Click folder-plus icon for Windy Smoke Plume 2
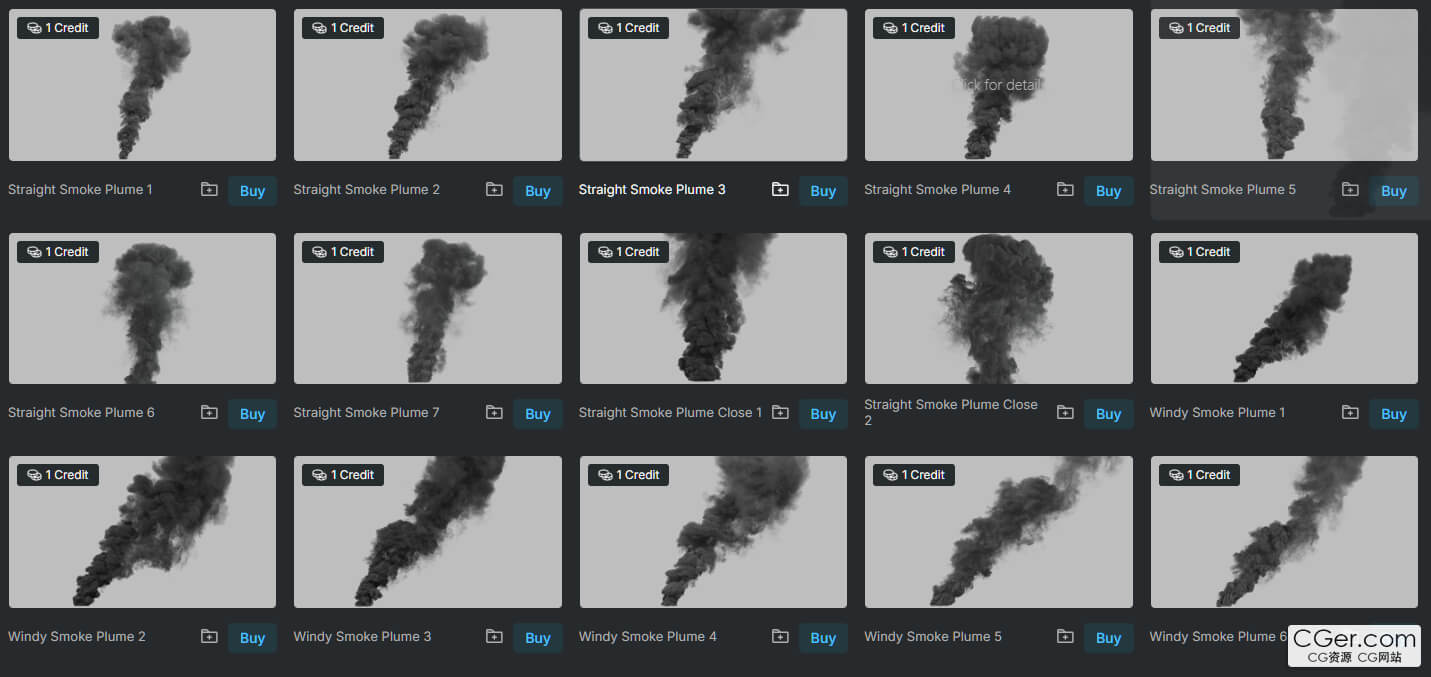1431x677 pixels. tap(209, 636)
